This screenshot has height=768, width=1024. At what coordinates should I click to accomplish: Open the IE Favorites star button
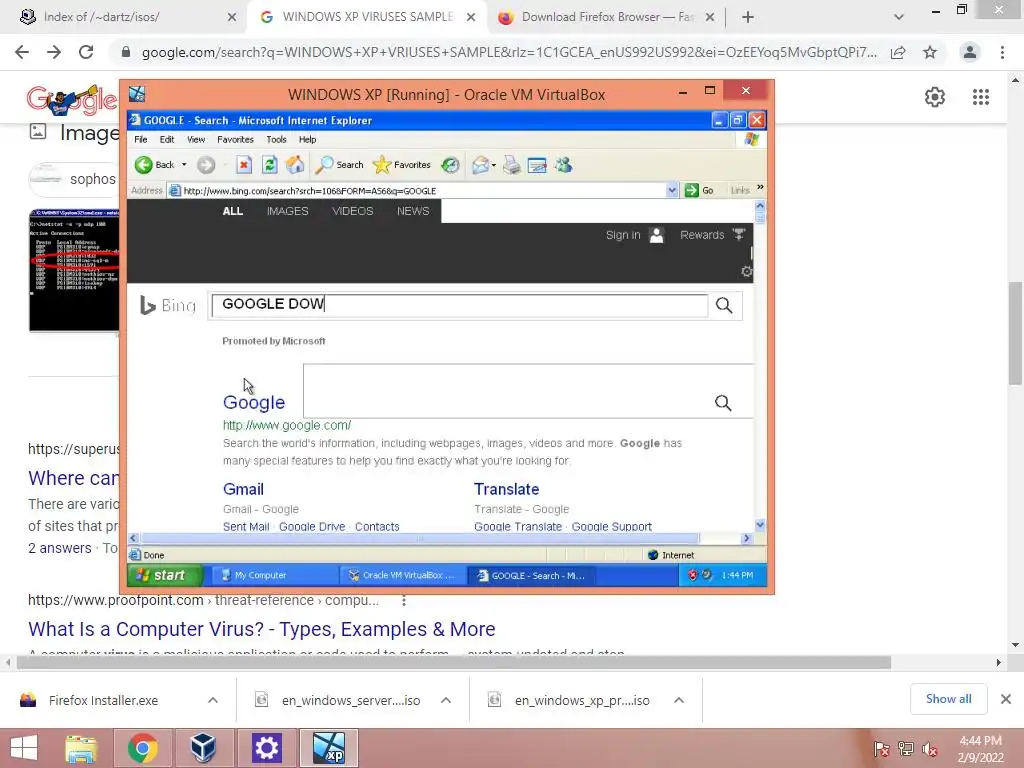(x=402, y=165)
